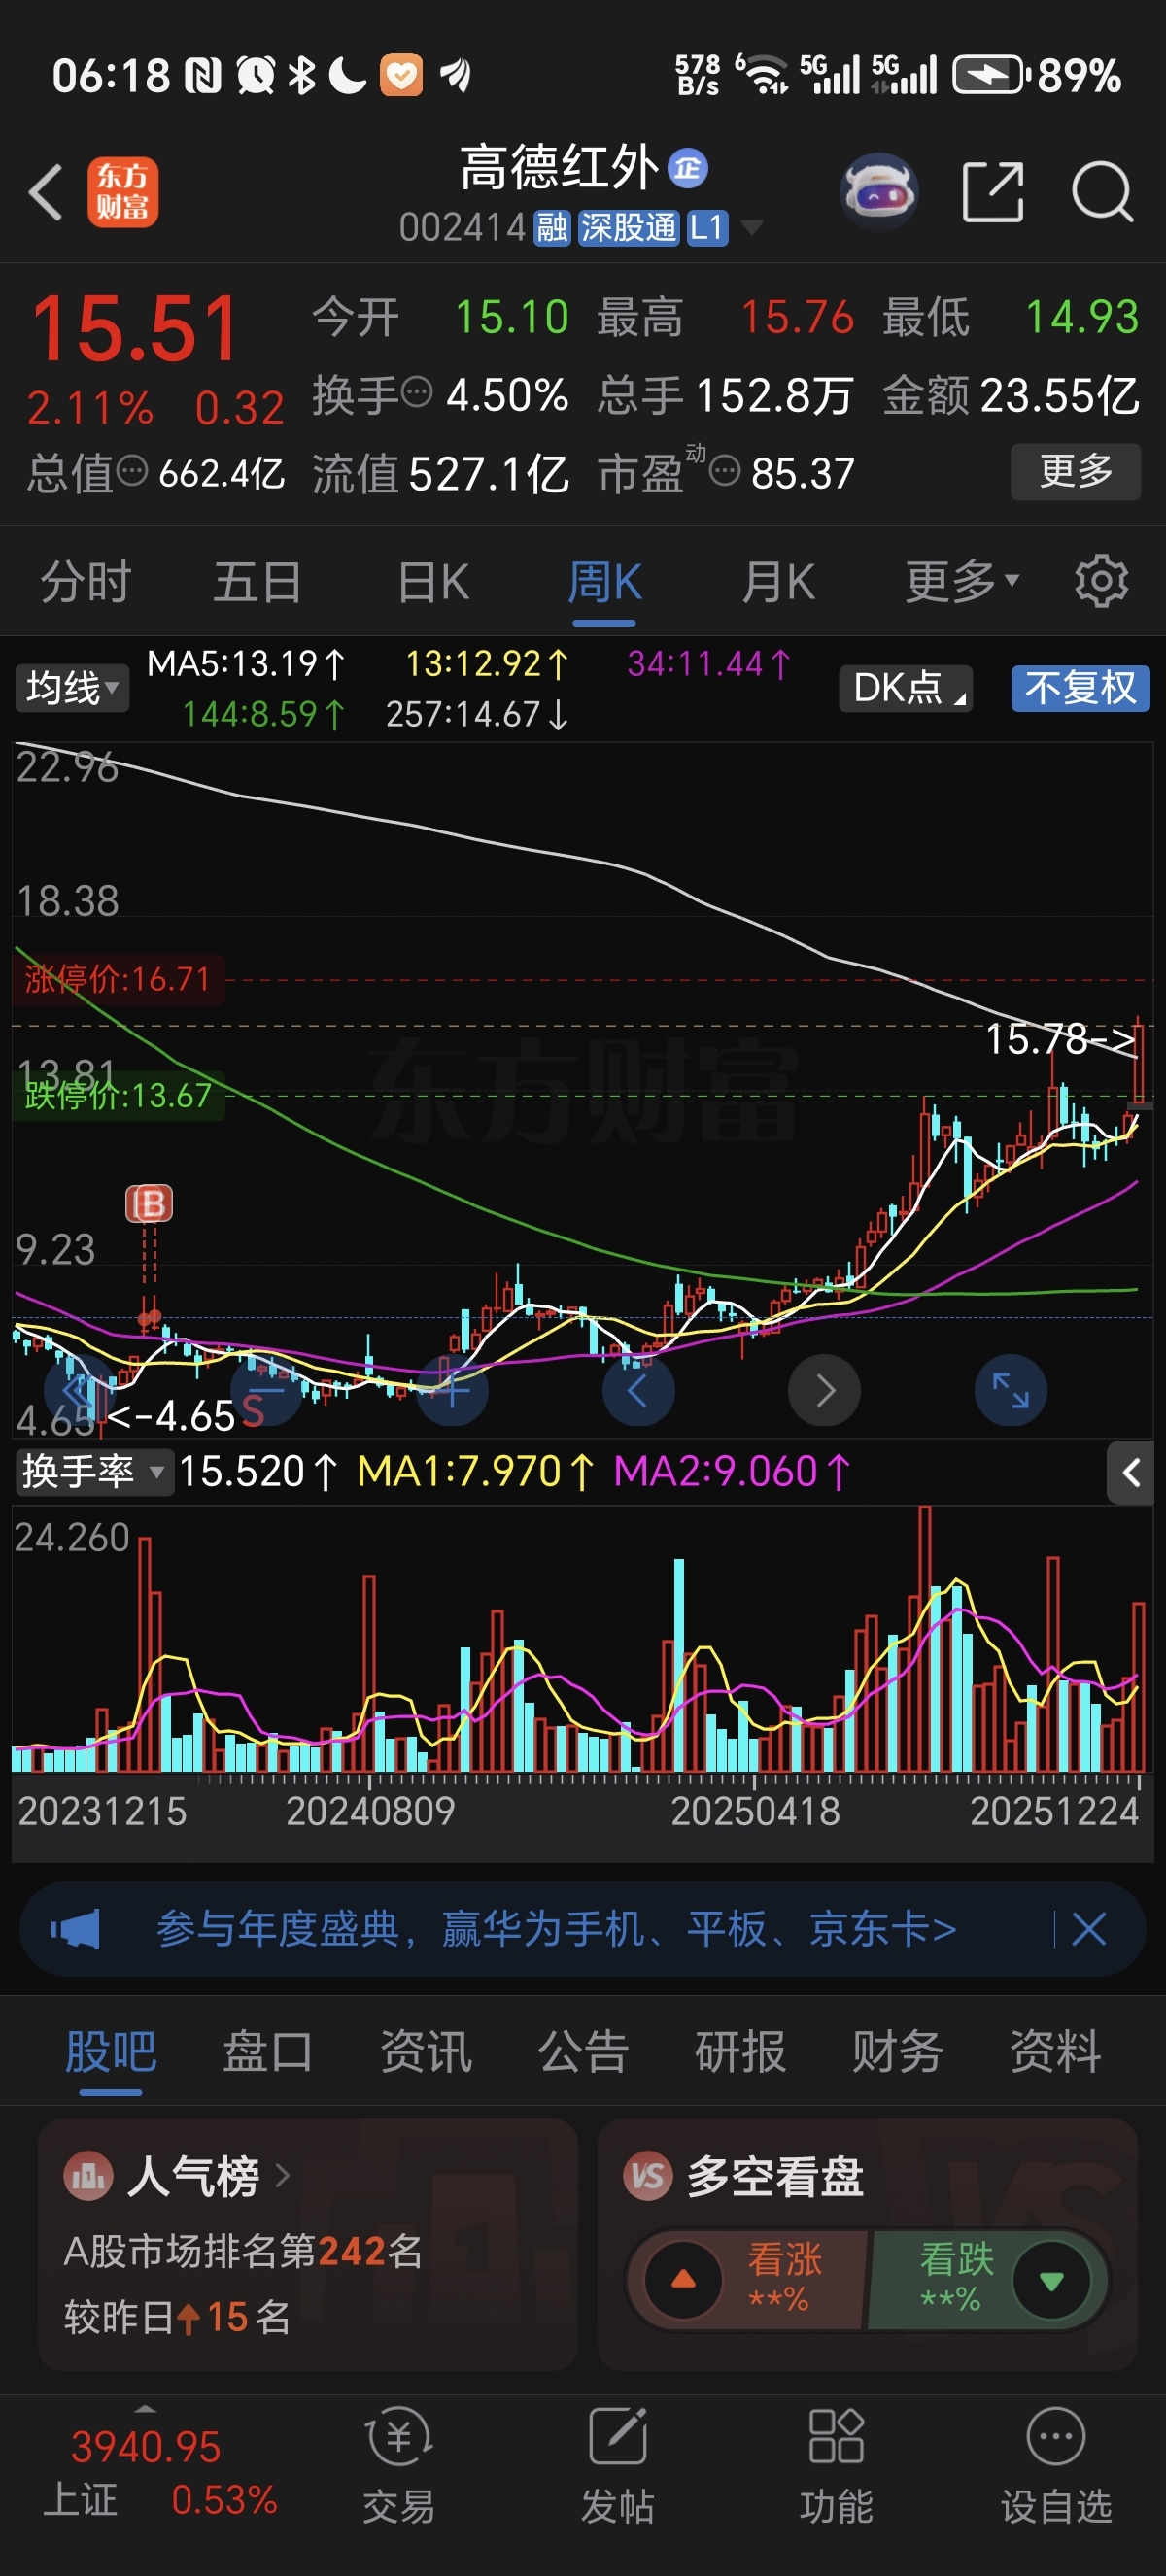Open the search magnifier icon
This screenshot has width=1166, height=2576.
pos(1102,191)
